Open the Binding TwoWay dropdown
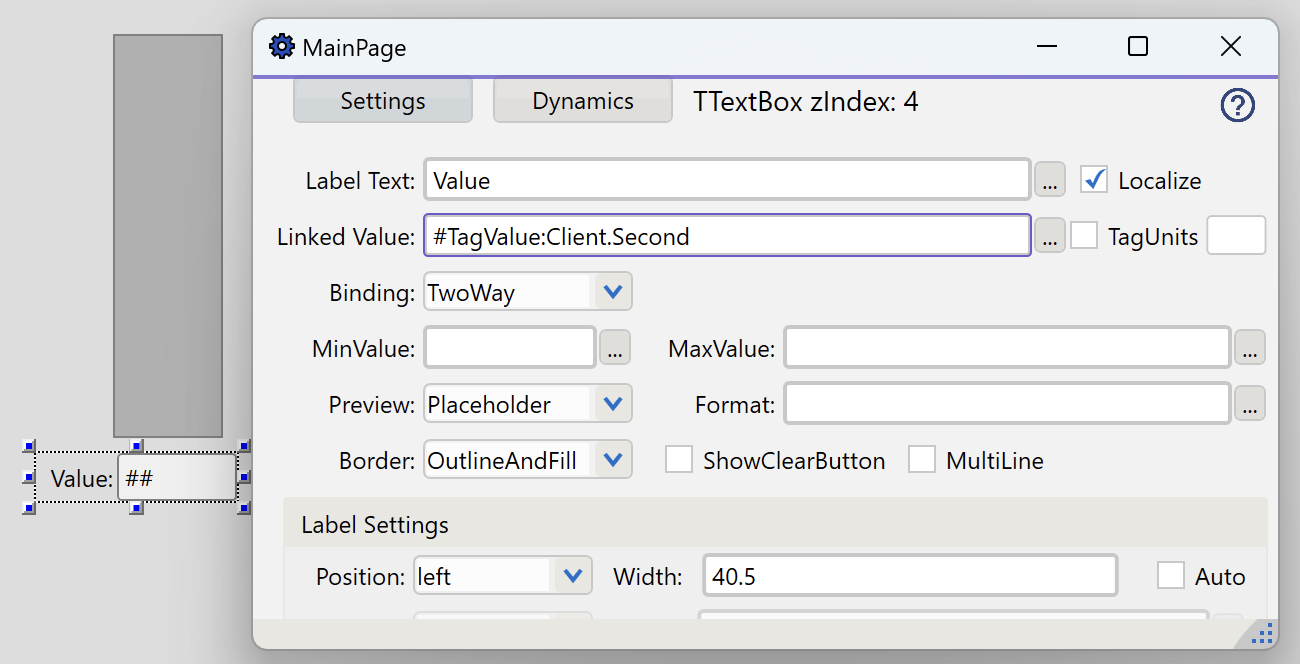This screenshot has height=664, width=1300. click(613, 293)
